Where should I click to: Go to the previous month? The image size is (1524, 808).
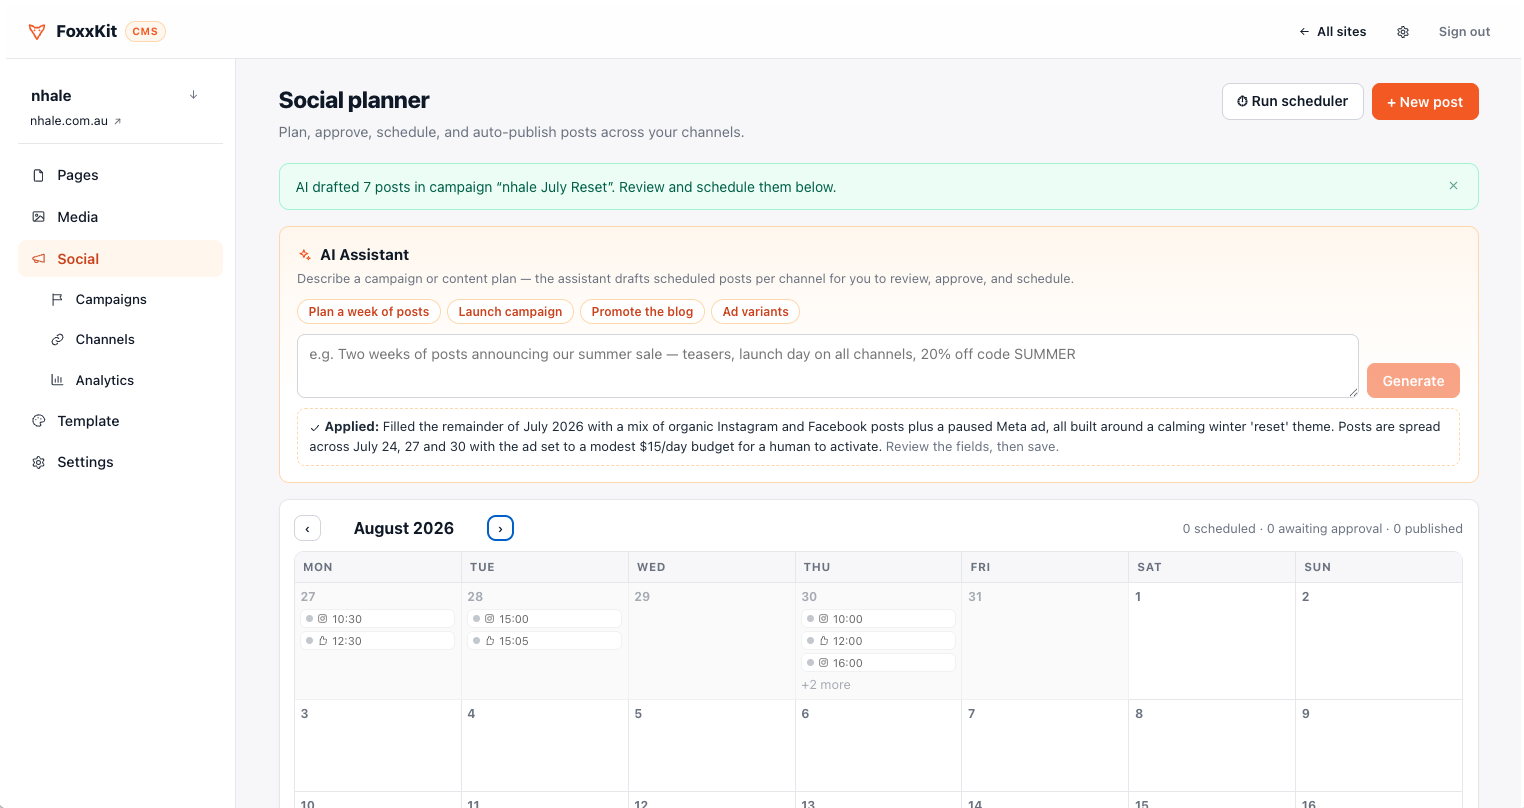(x=307, y=528)
